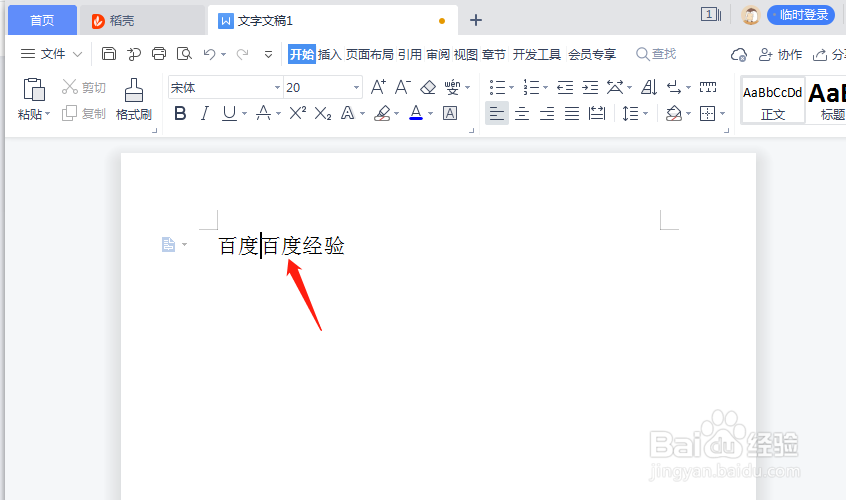Apply the 正文 style thumbnail

773,100
